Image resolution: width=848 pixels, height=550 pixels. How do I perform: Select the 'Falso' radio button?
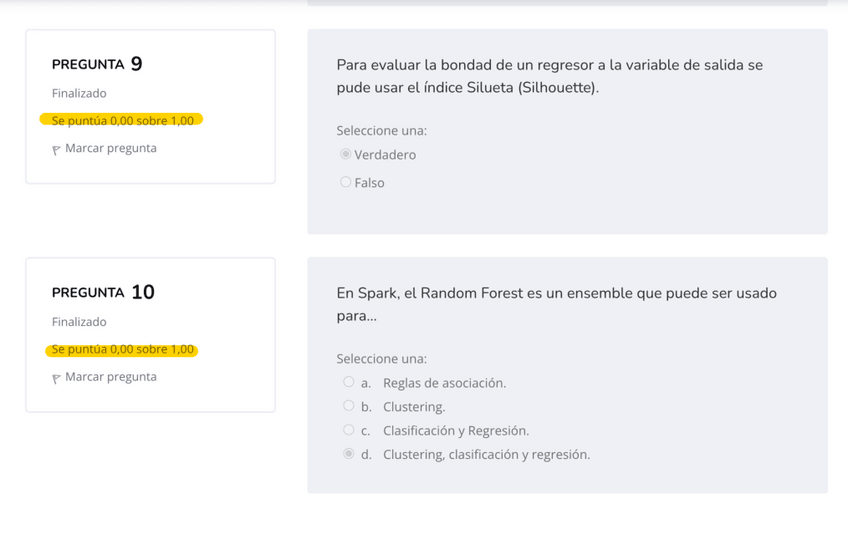(346, 182)
